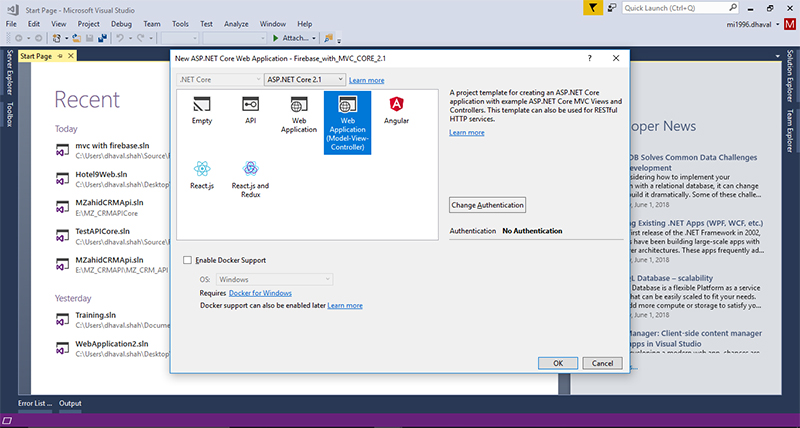Click the Change Authentication button
800x428 pixels.
point(487,204)
